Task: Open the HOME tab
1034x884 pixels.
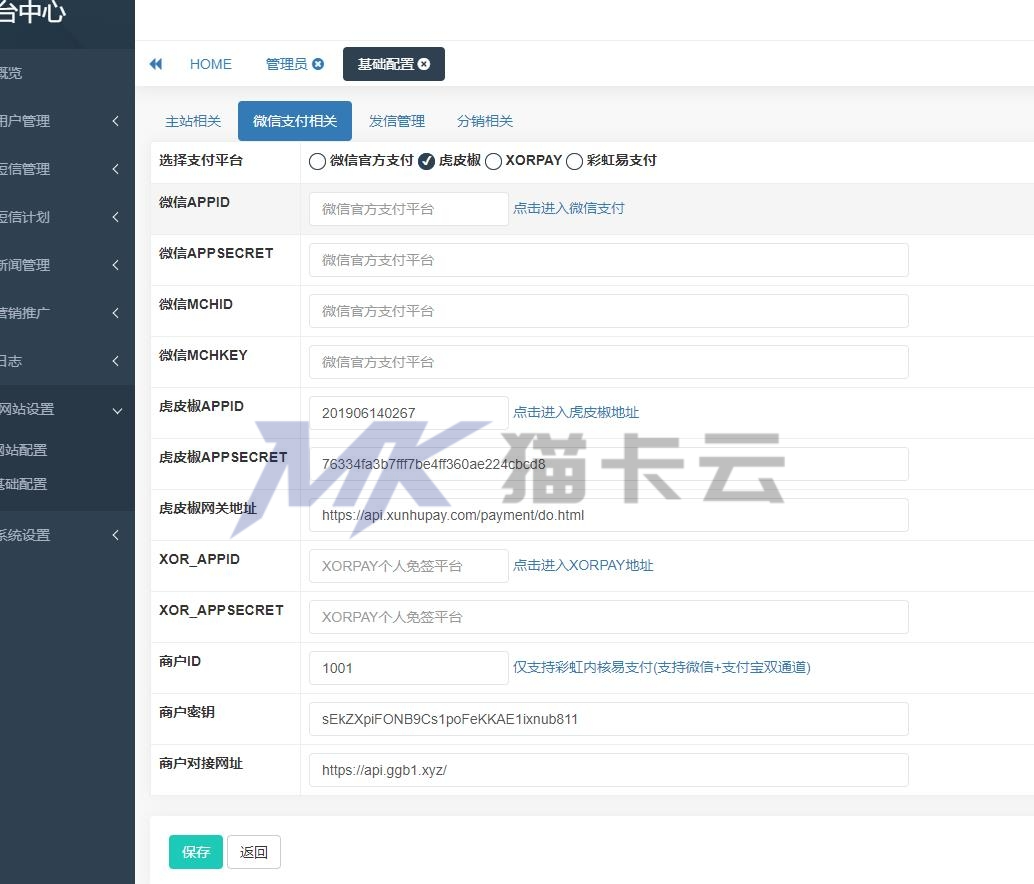Action: (x=210, y=64)
